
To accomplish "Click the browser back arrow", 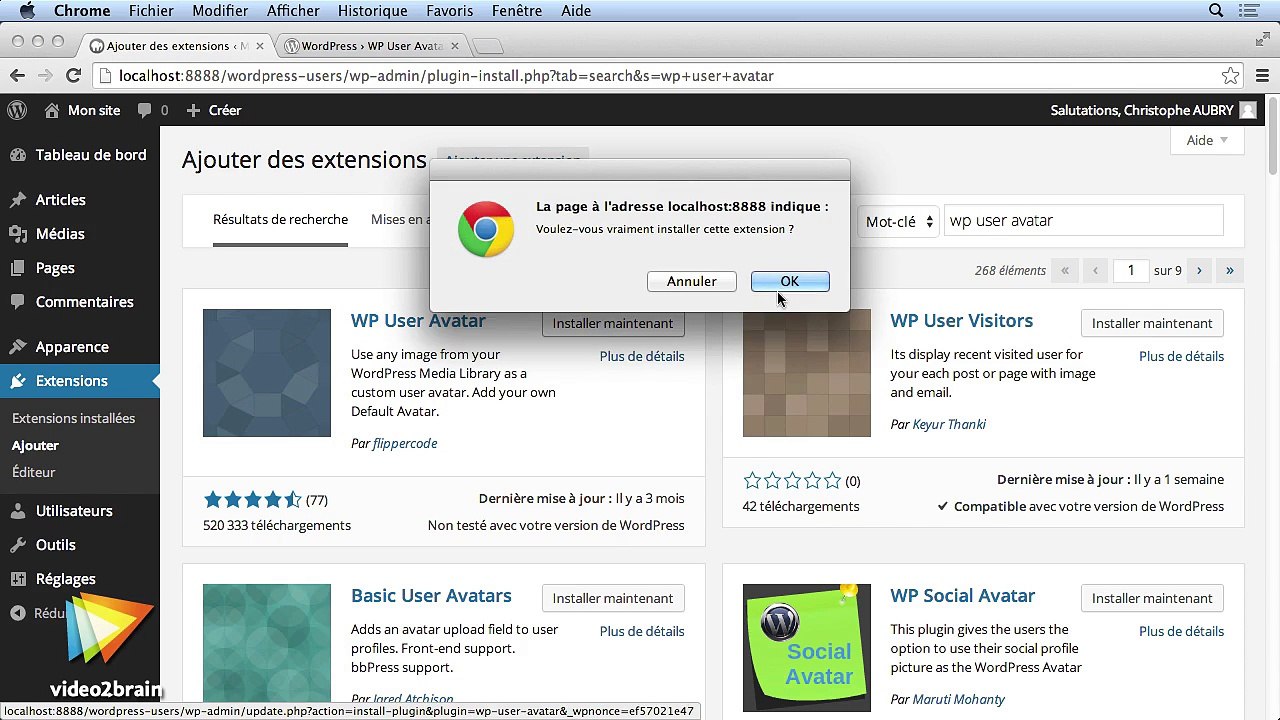I will click(17, 76).
